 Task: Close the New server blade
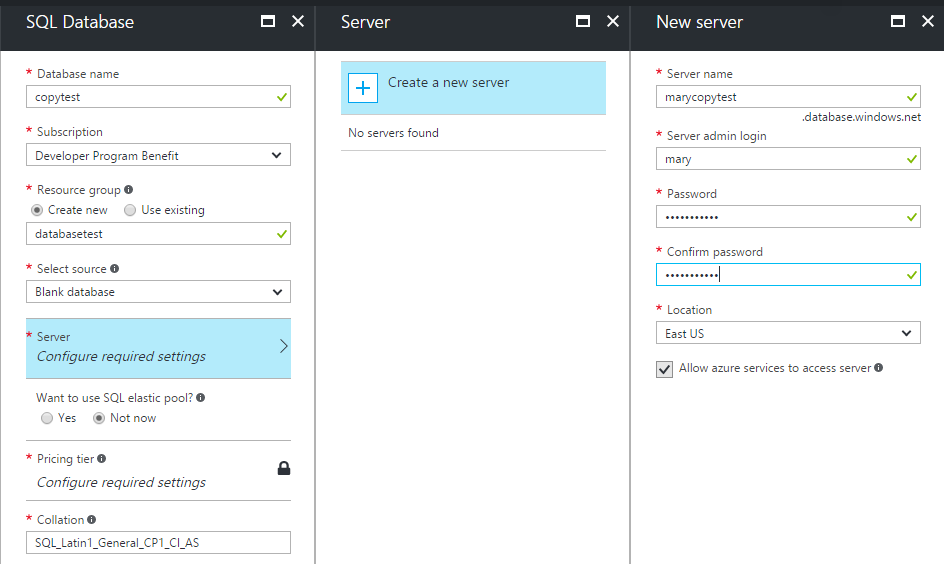pos(928,22)
